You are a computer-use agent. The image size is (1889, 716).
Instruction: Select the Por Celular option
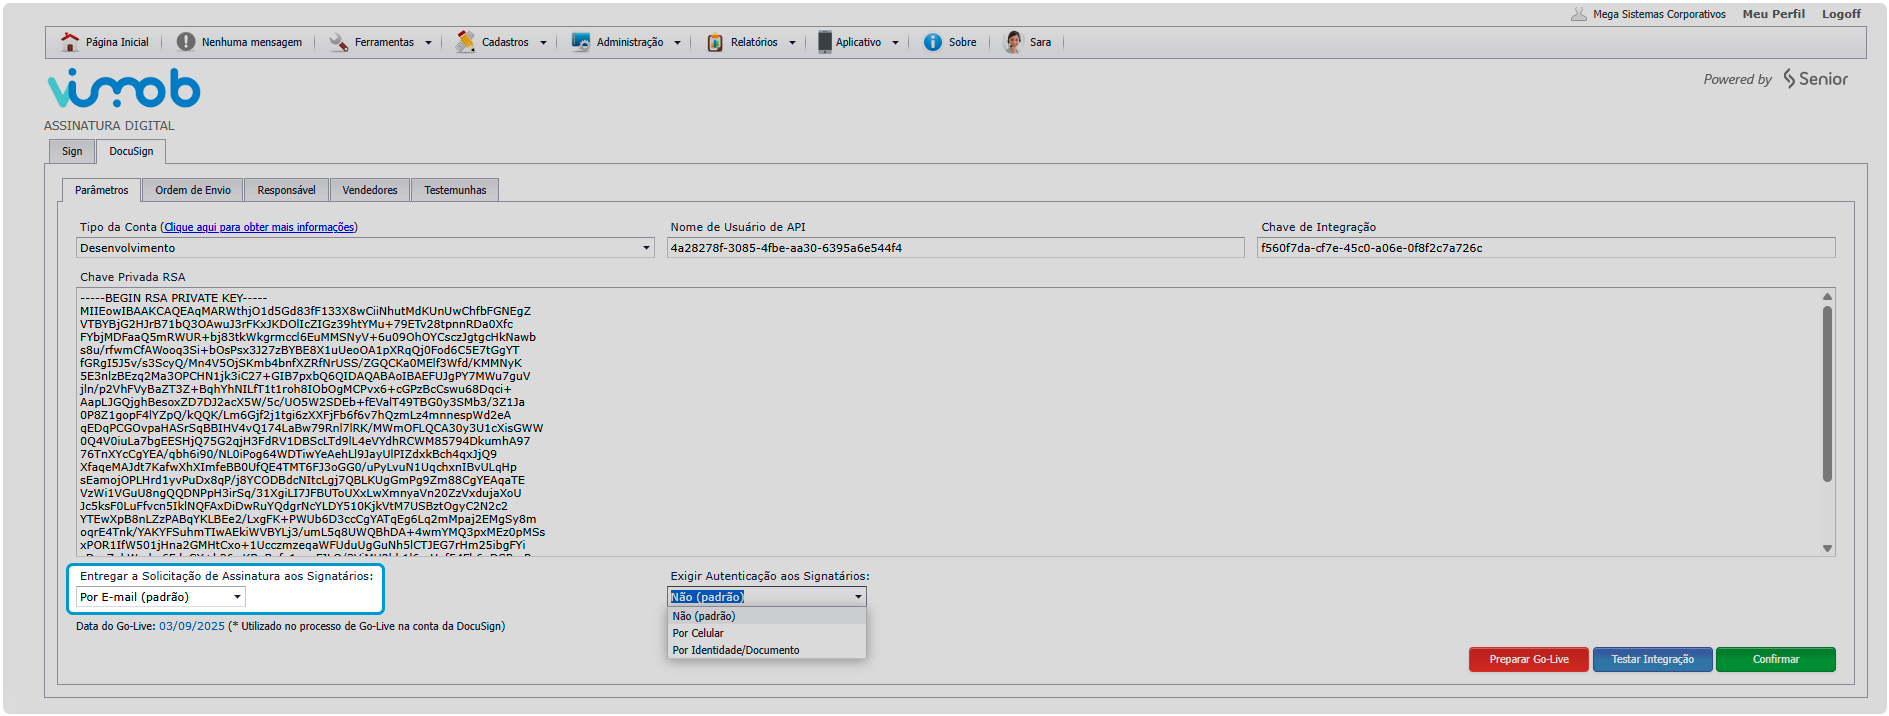click(x=766, y=633)
